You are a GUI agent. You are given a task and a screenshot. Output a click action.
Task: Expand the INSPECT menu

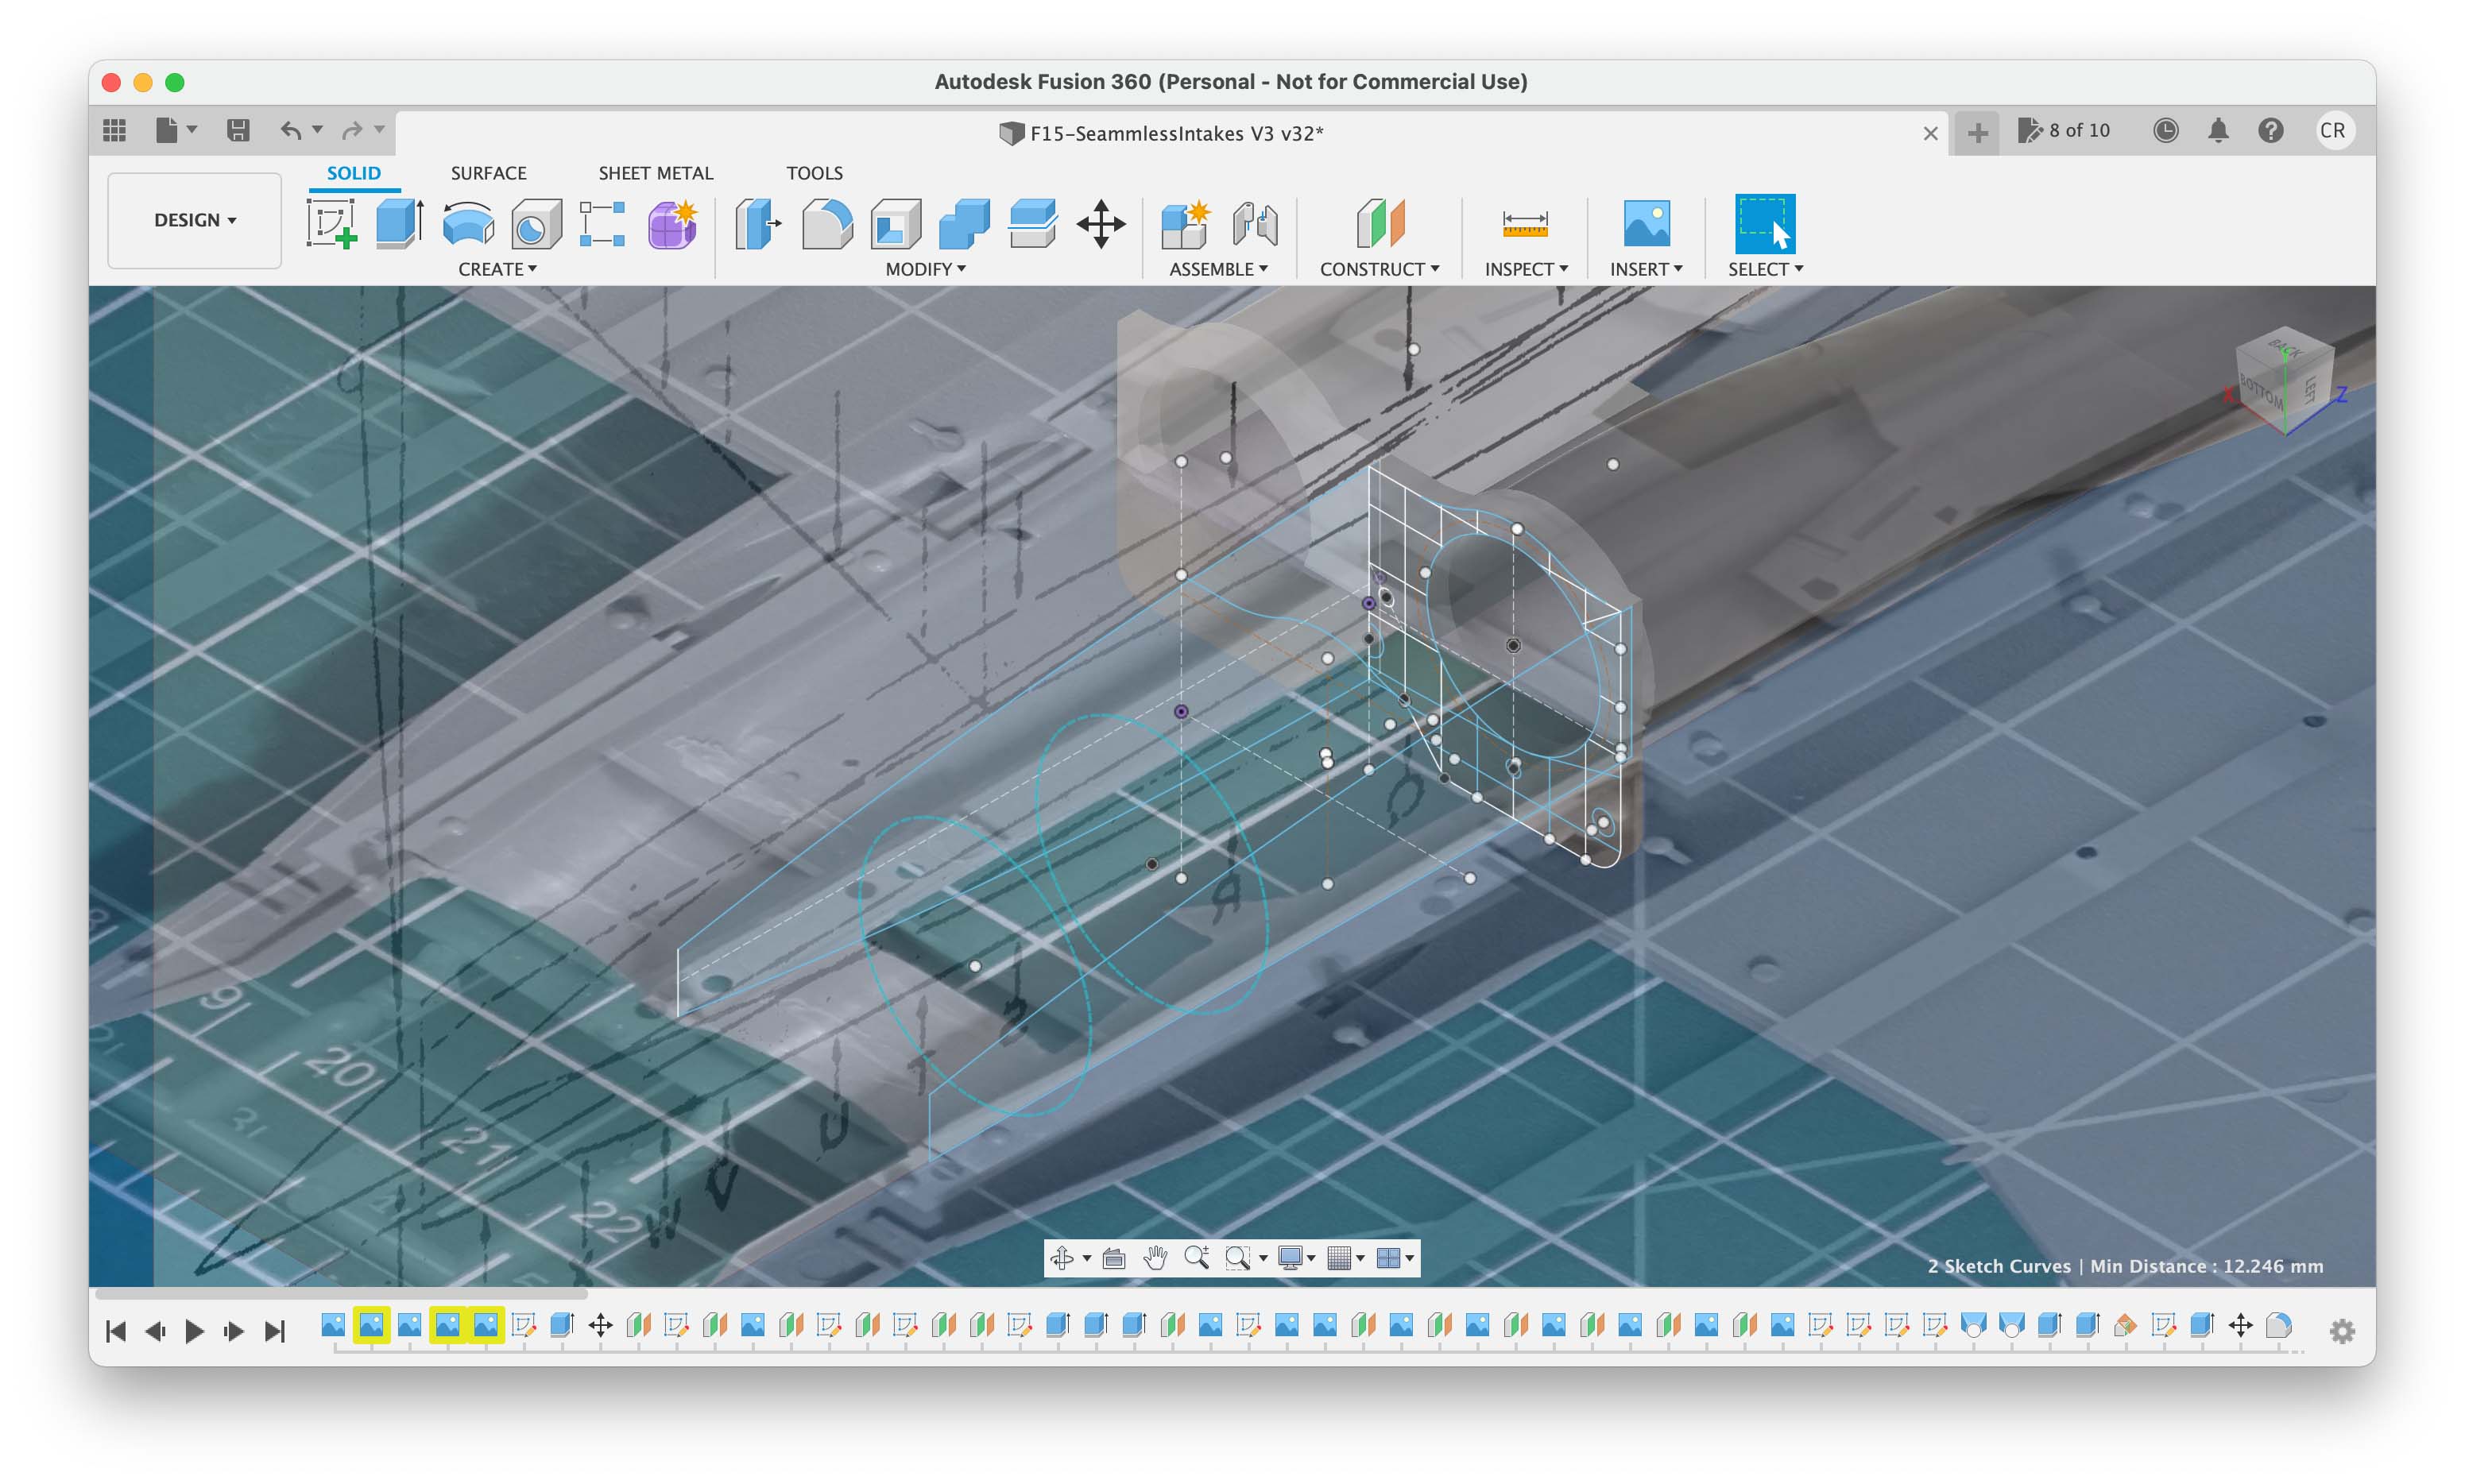pos(1526,269)
